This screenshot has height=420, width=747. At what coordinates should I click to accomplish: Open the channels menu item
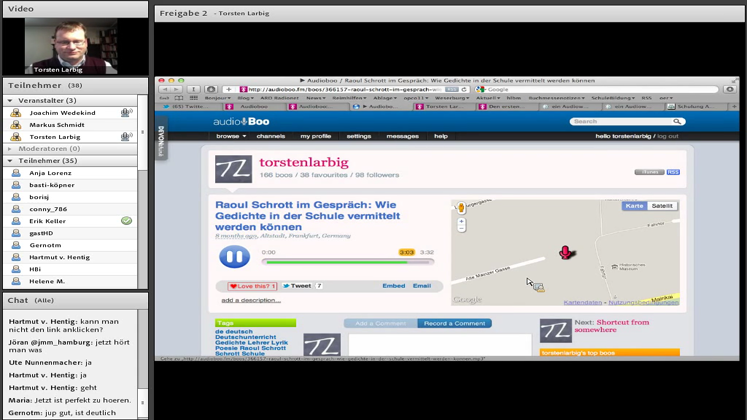point(271,136)
